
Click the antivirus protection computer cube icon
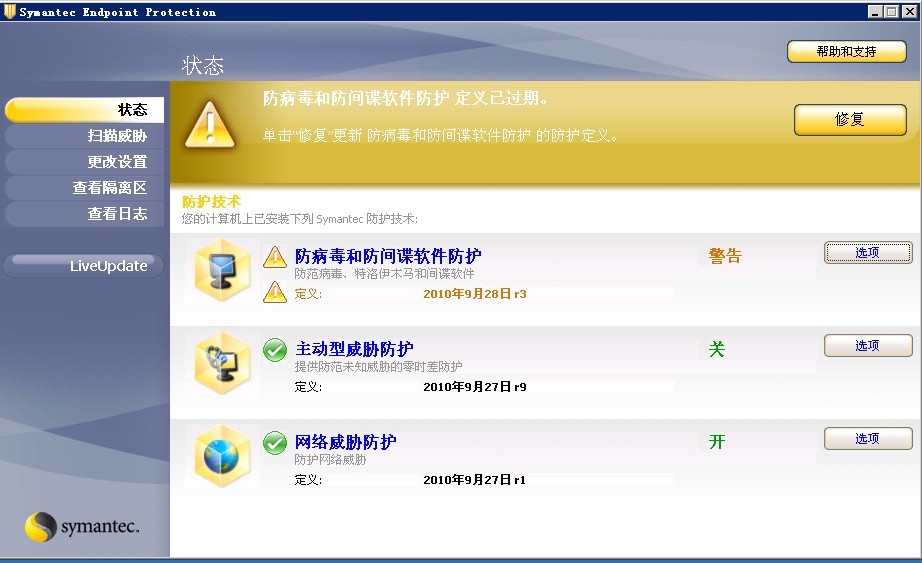[x=222, y=270]
